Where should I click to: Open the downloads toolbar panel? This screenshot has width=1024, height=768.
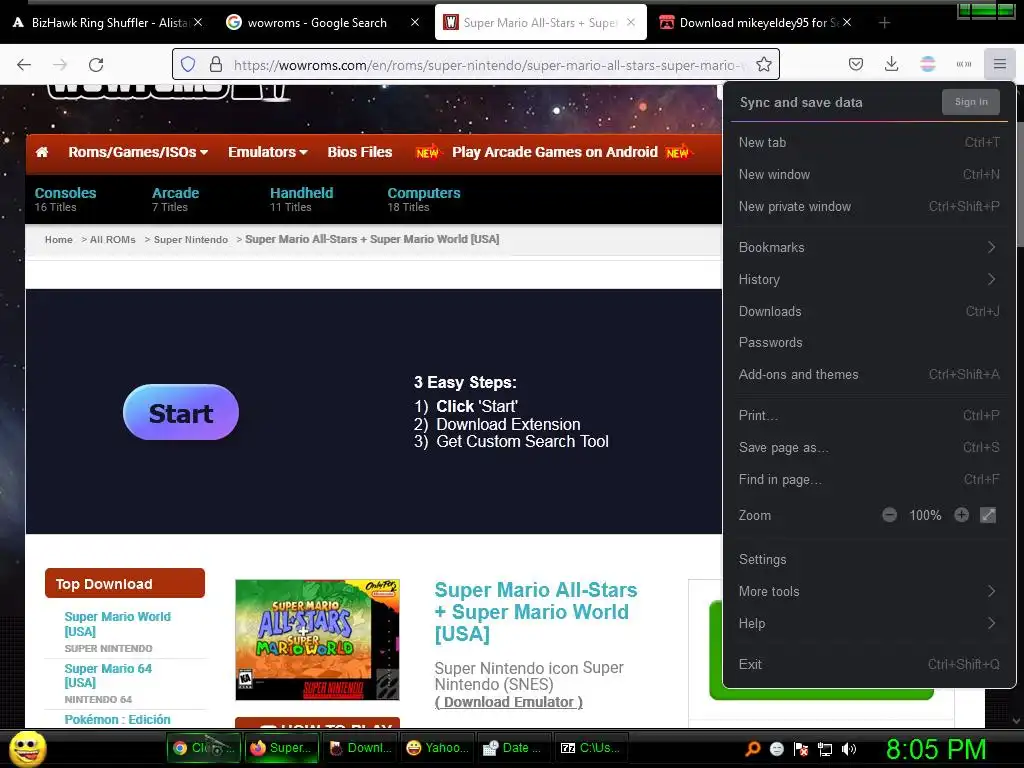click(x=891, y=64)
